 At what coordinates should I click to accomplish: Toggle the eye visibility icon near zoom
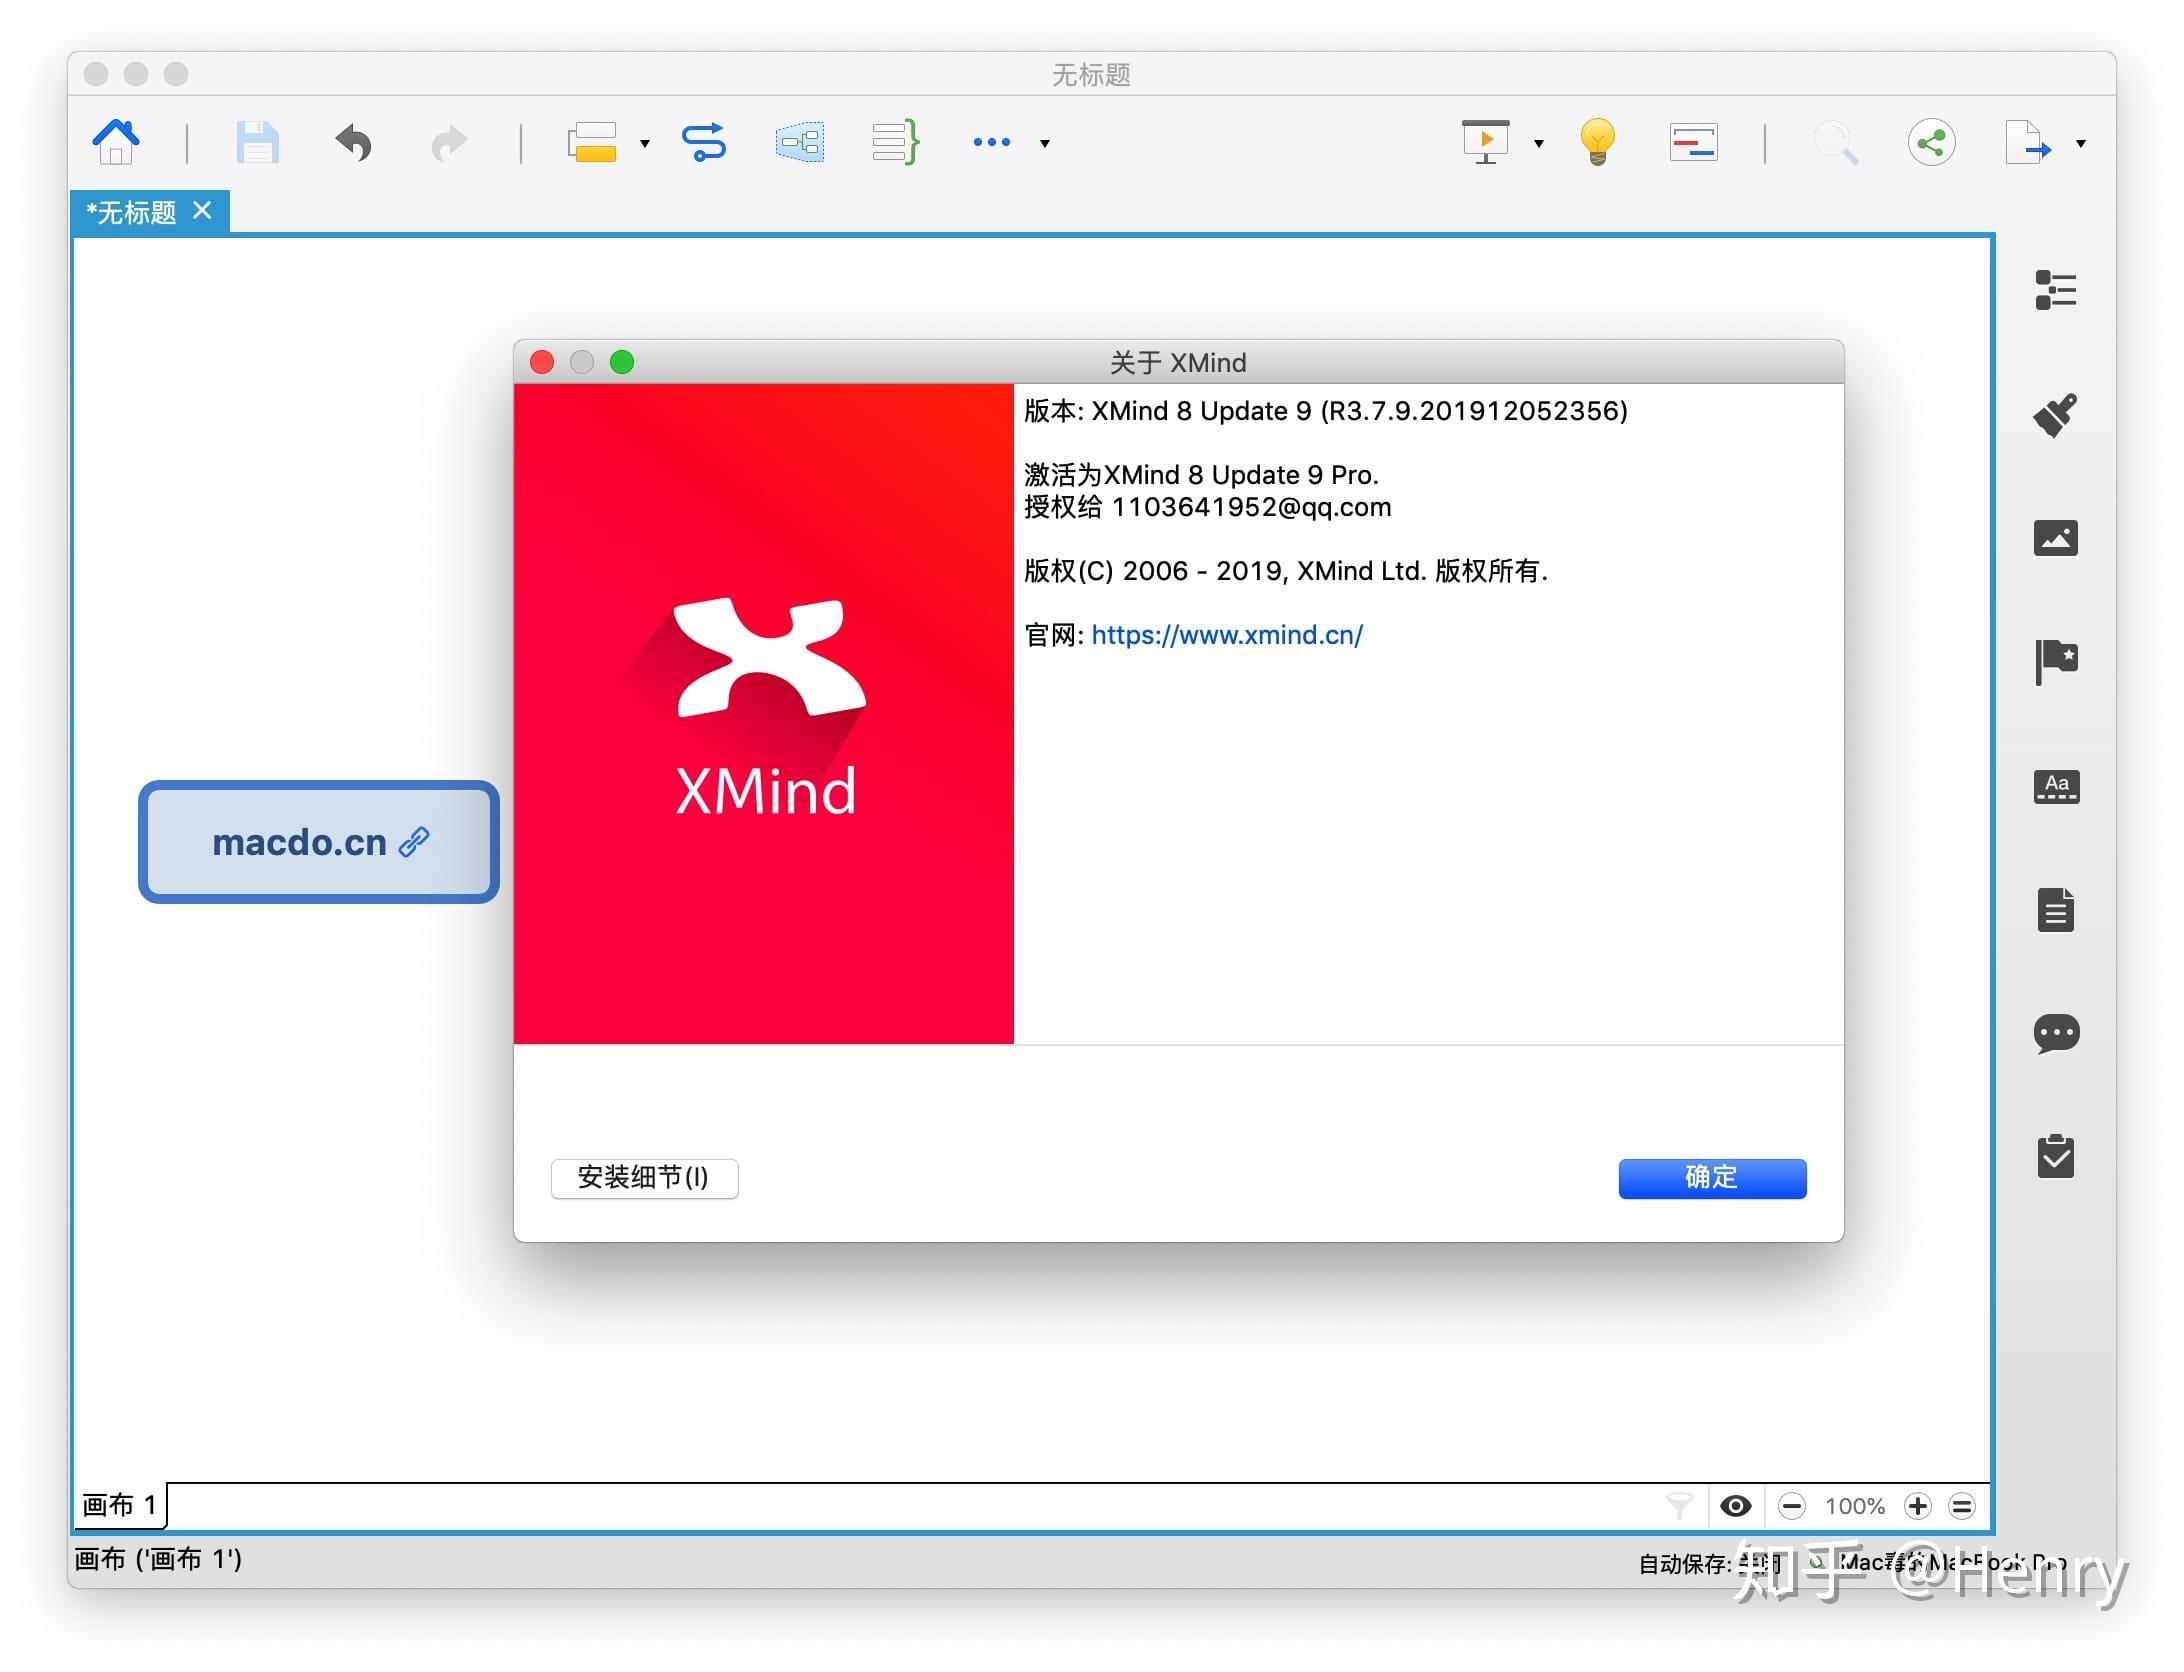(1736, 1506)
